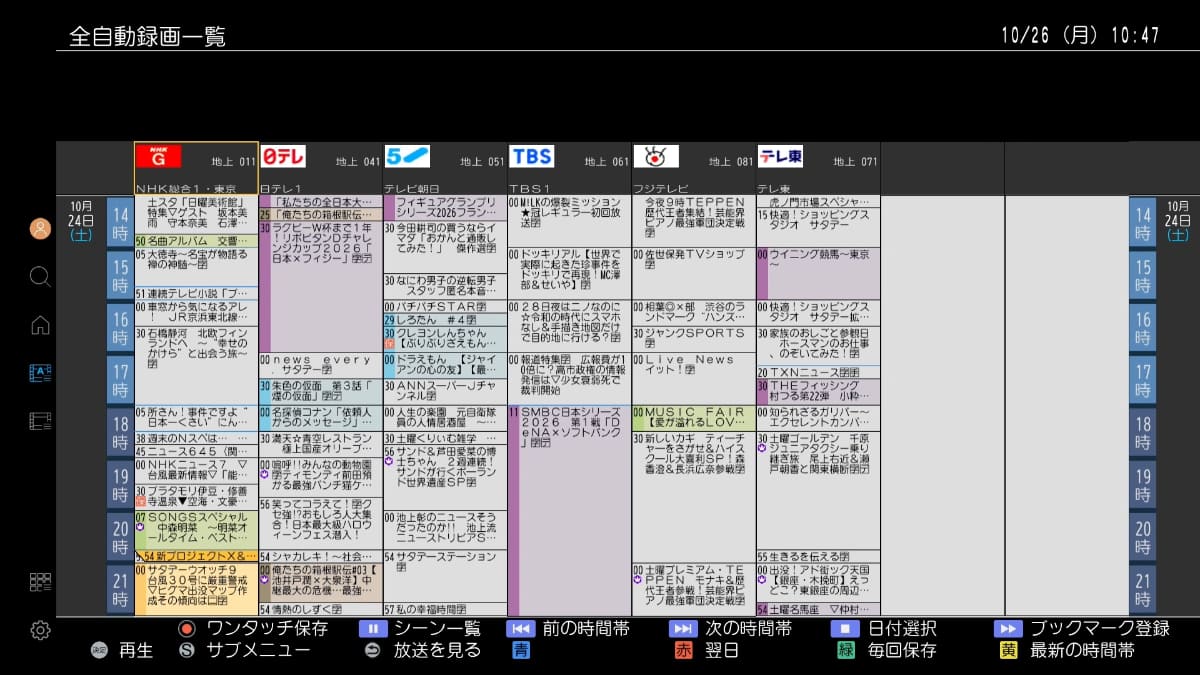The height and width of the screenshot is (675, 1200).
Task: Click the シーン一覧 label
Action: (437, 629)
